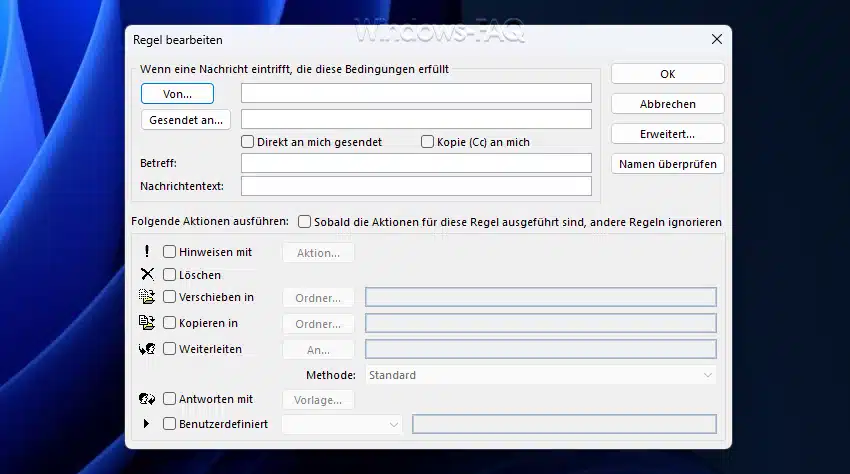Click the Vorlage... template button
Viewport: 850px width, 474px height.
(318, 400)
